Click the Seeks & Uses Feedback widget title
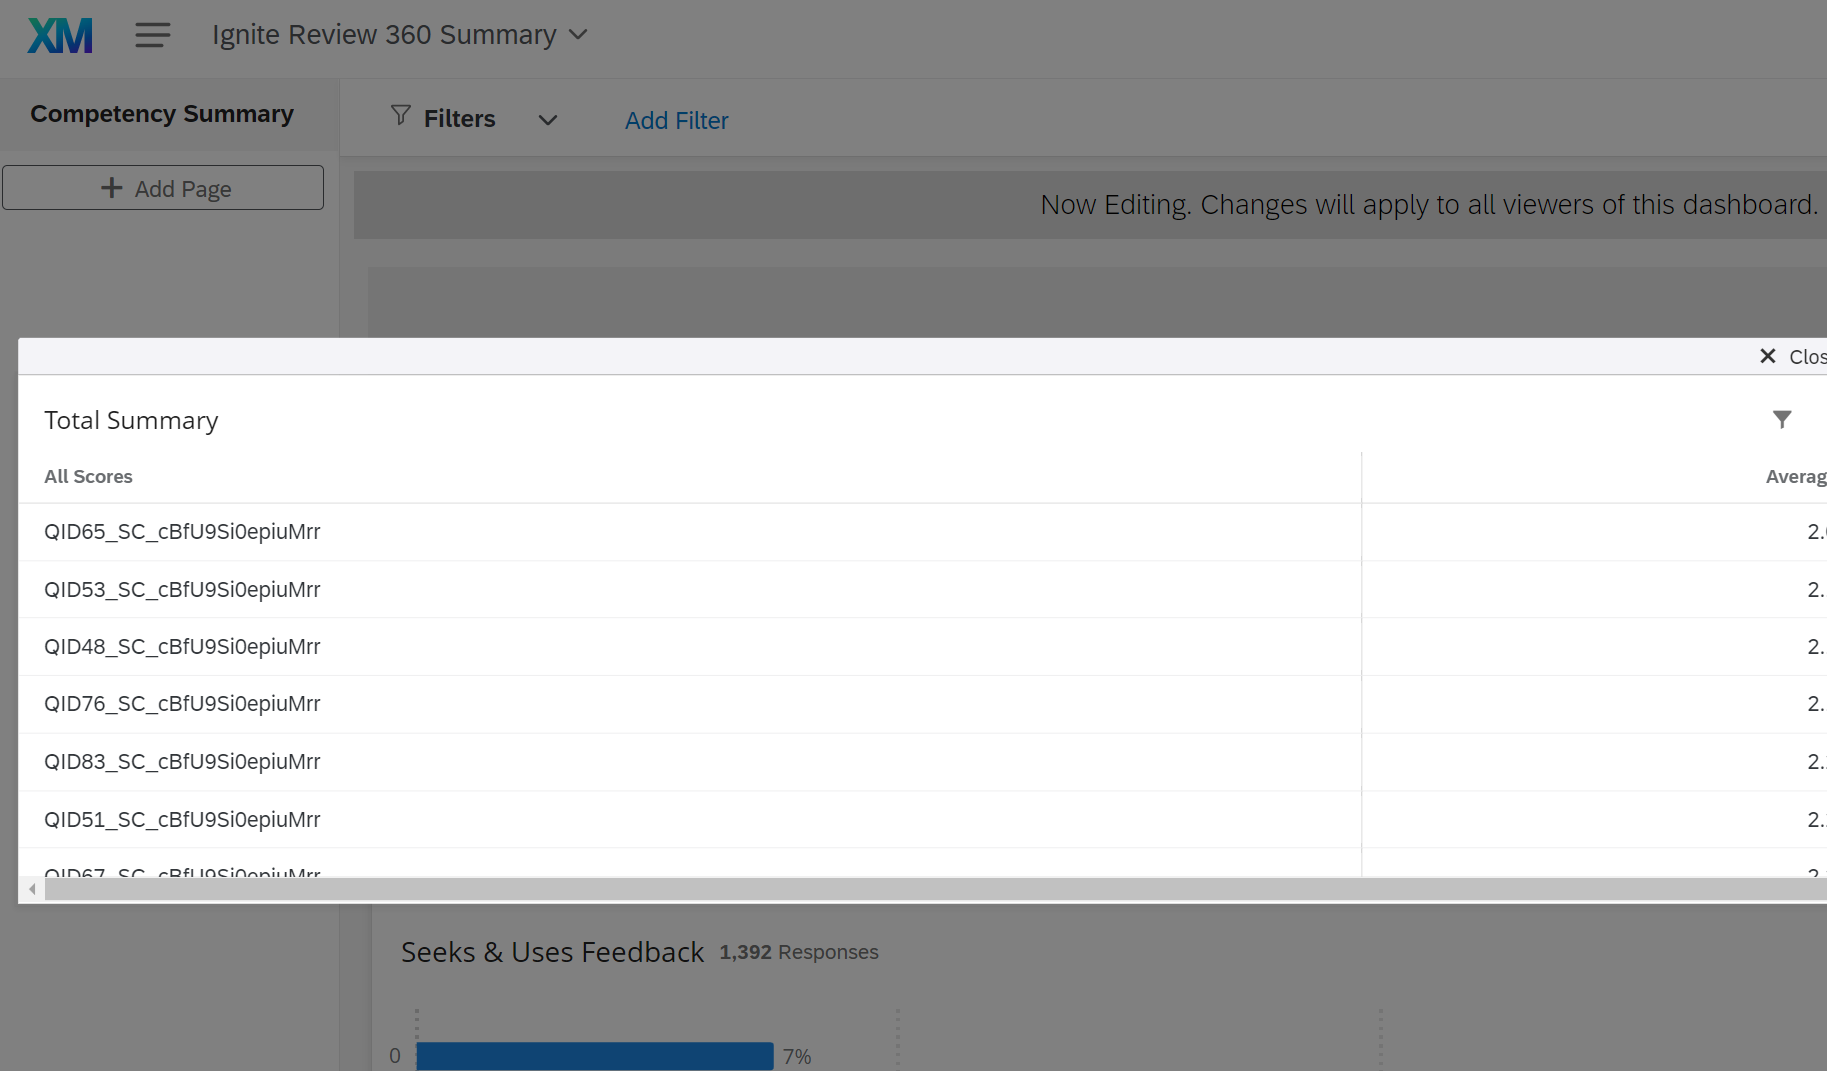The height and width of the screenshot is (1071, 1827). point(552,952)
